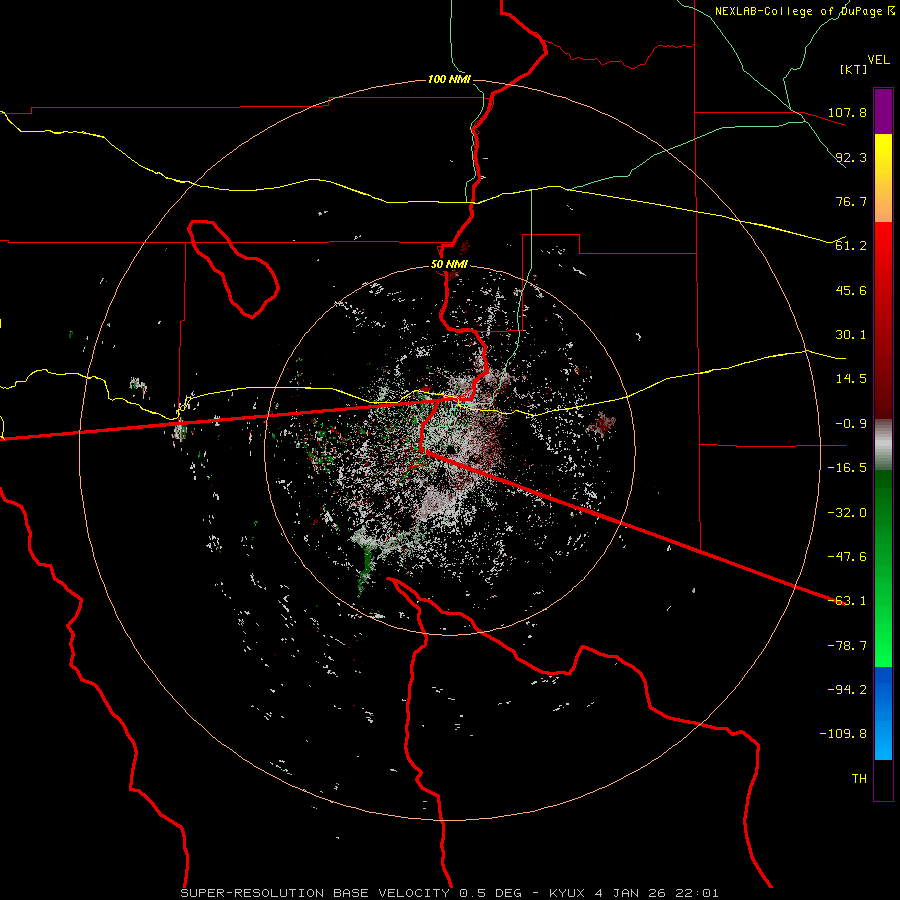
Task: Select the 76.7 velocity legend value
Action: pos(851,201)
